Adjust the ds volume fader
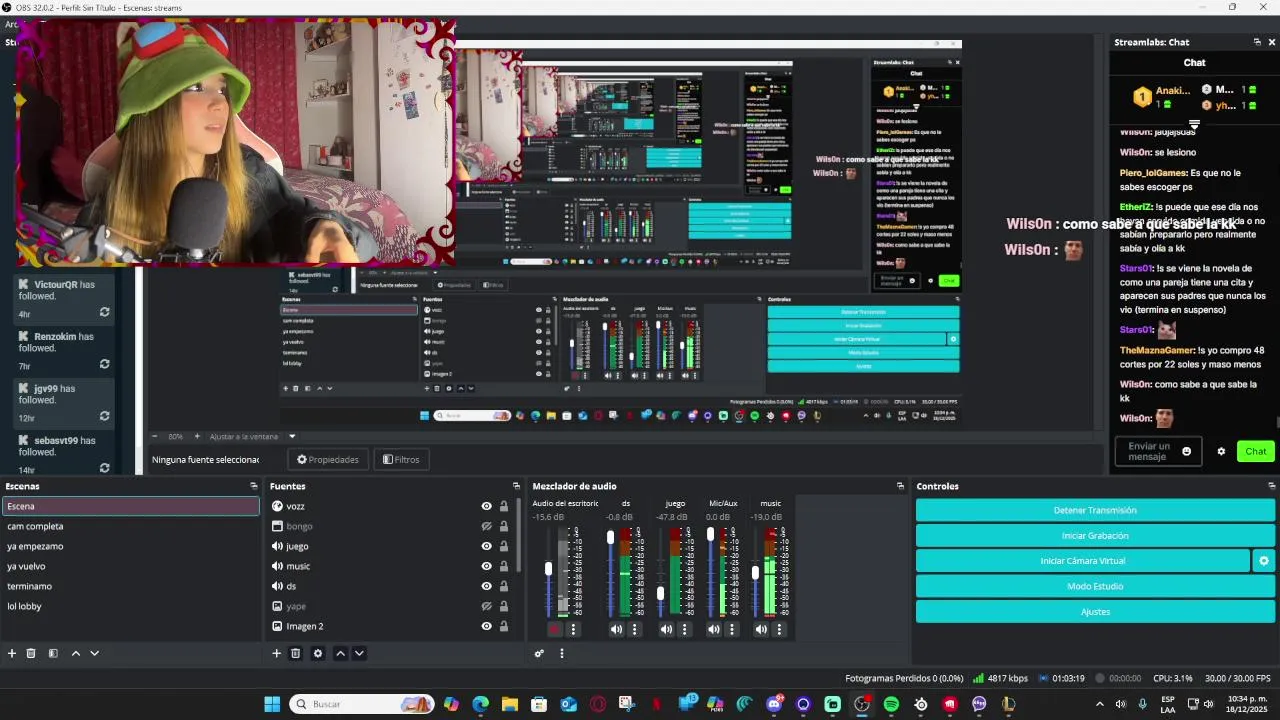 [610, 537]
